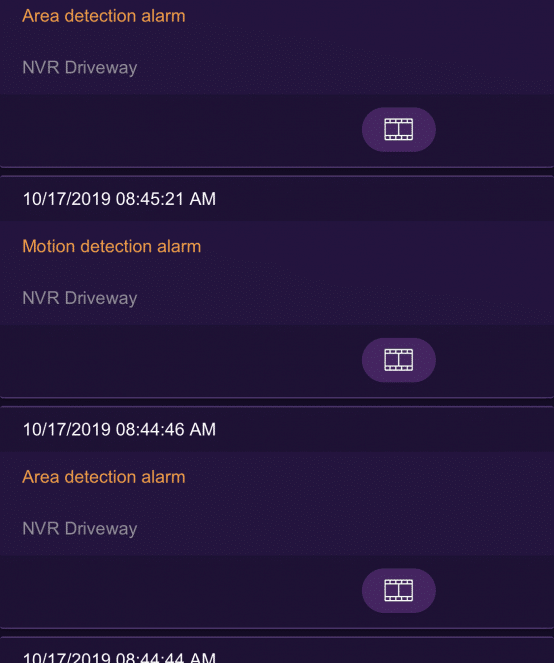Image resolution: width=554 pixels, height=663 pixels.
Task: Tap dark action strip below Motion detection NVR Driveway
Action: 277,361
